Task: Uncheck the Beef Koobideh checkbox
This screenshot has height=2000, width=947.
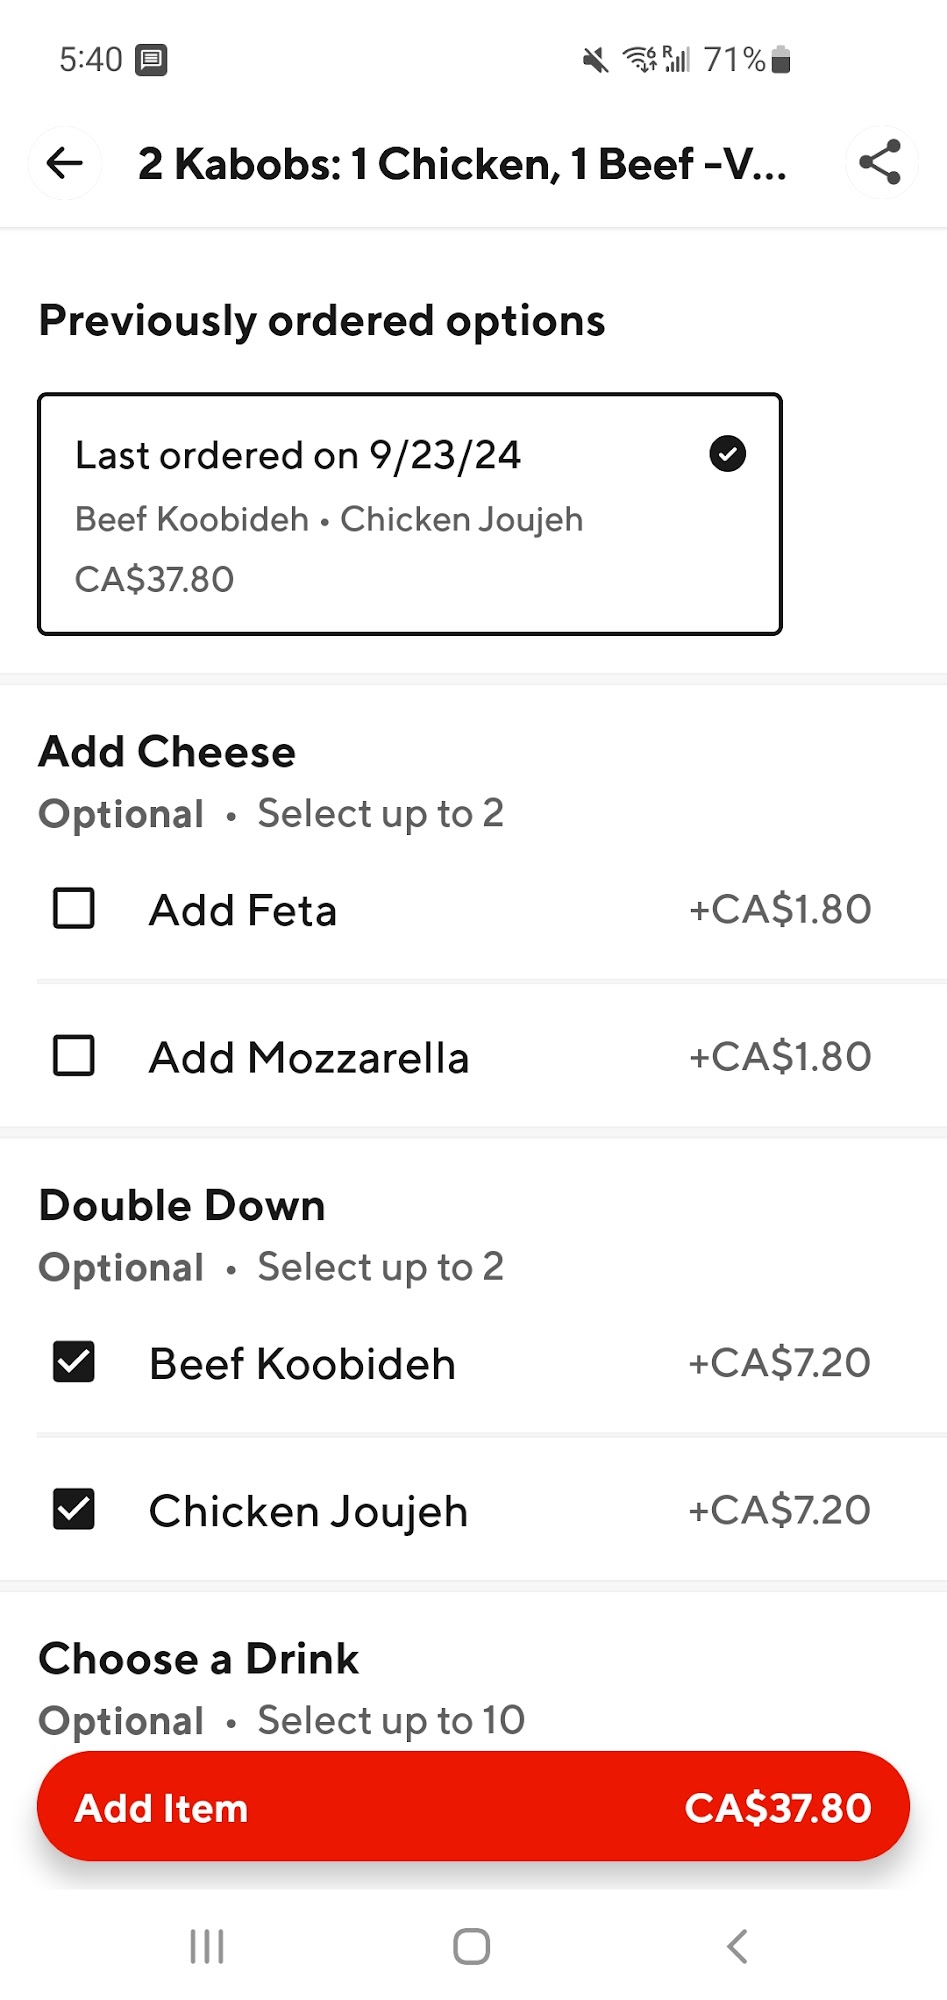Action: [x=74, y=1362]
